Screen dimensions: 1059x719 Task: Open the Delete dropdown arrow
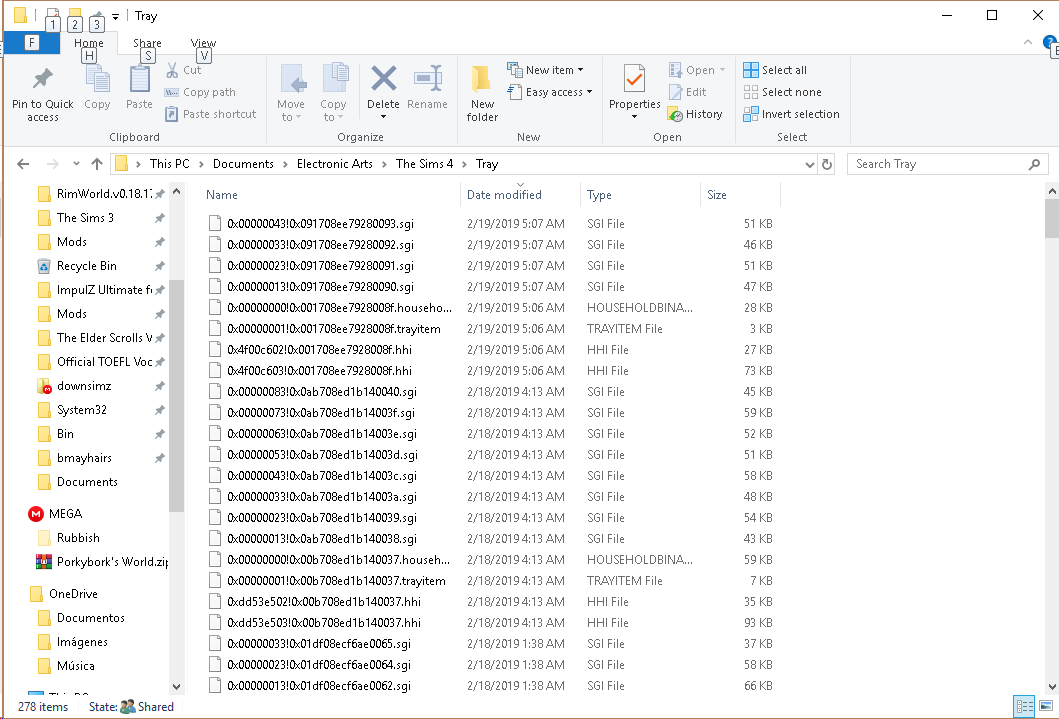point(384,117)
